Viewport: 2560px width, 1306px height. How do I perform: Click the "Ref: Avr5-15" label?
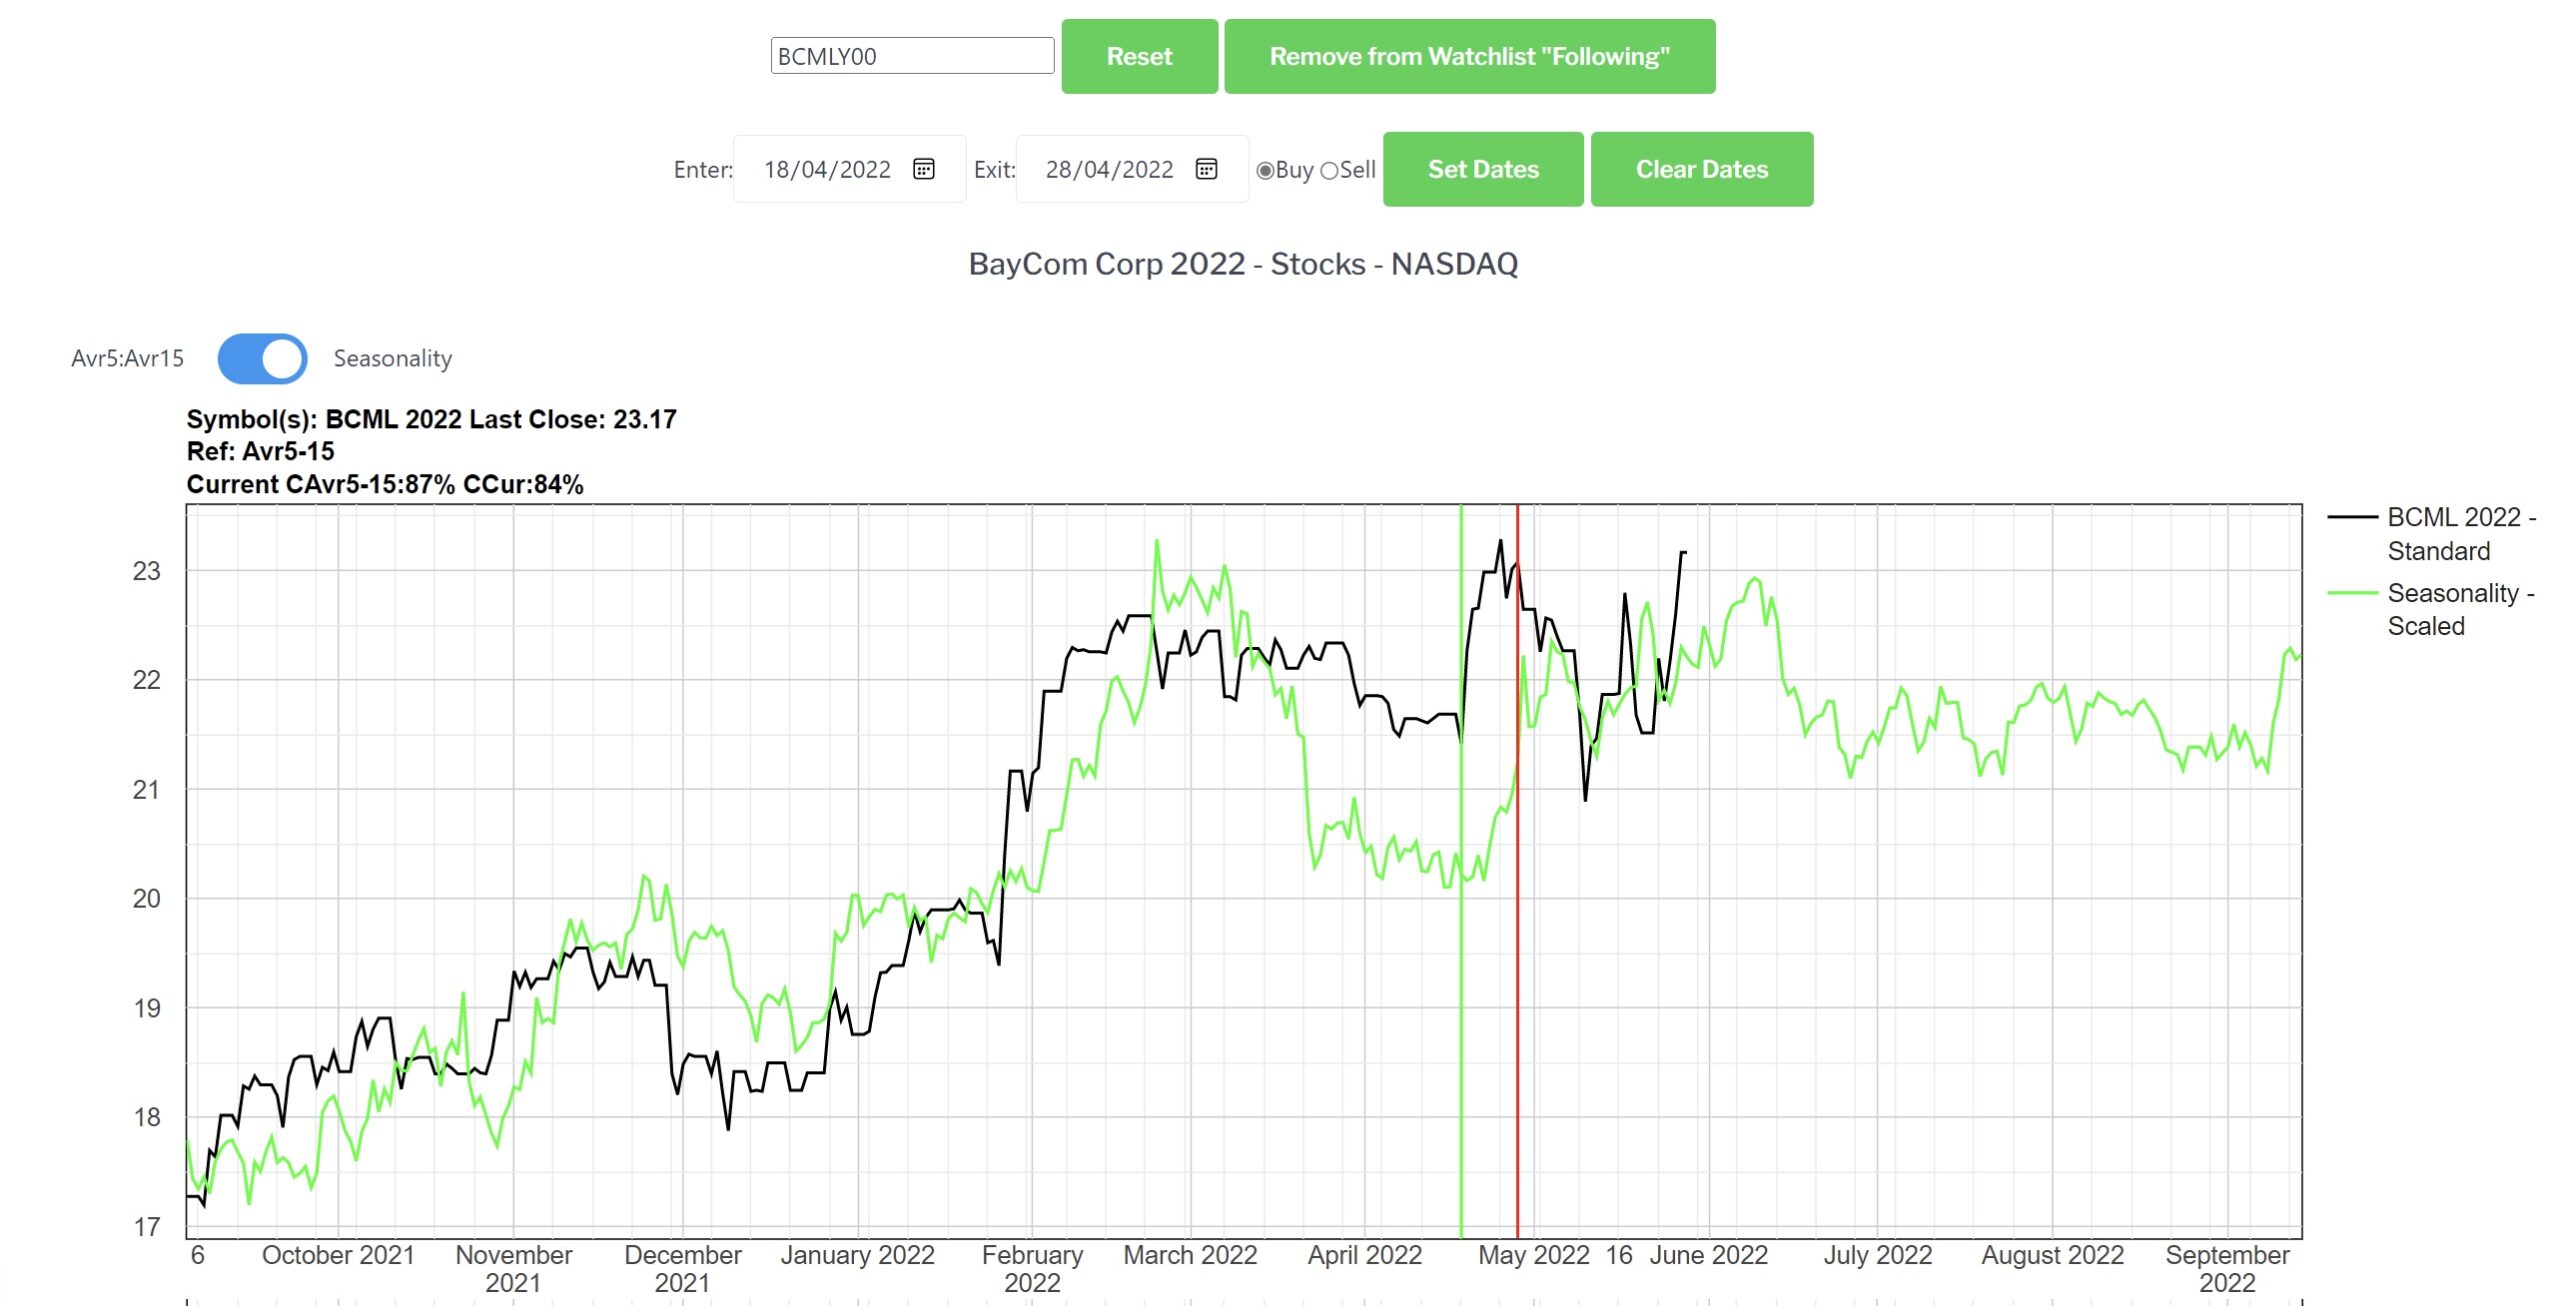tap(260, 451)
